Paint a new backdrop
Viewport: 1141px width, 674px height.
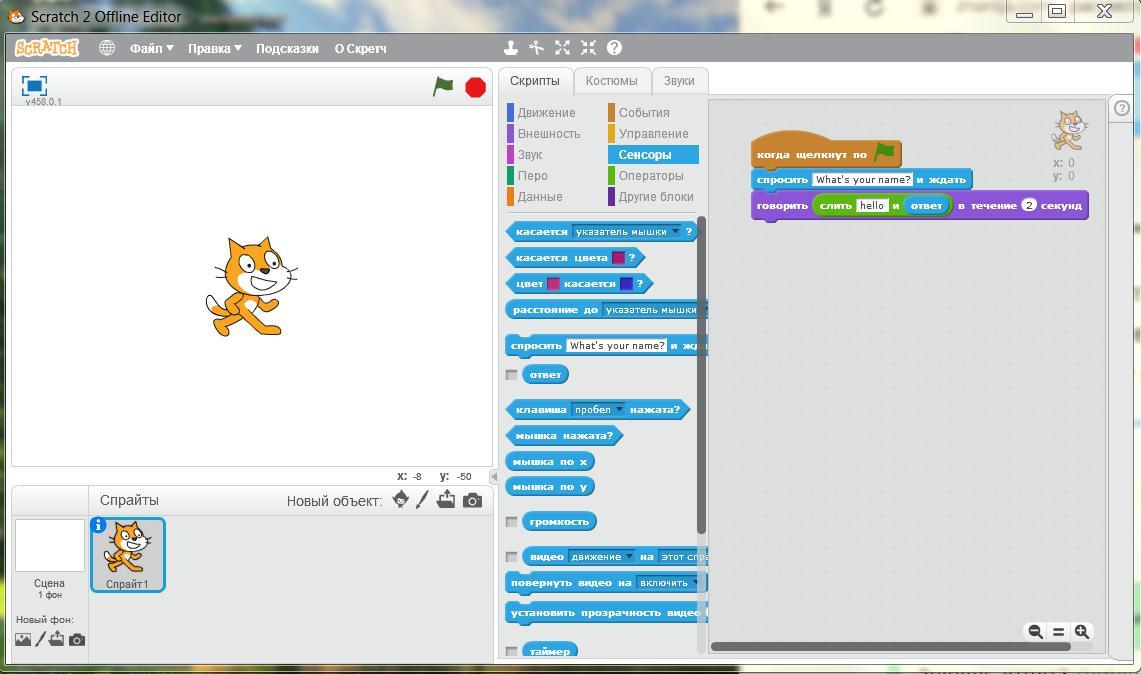[41, 639]
